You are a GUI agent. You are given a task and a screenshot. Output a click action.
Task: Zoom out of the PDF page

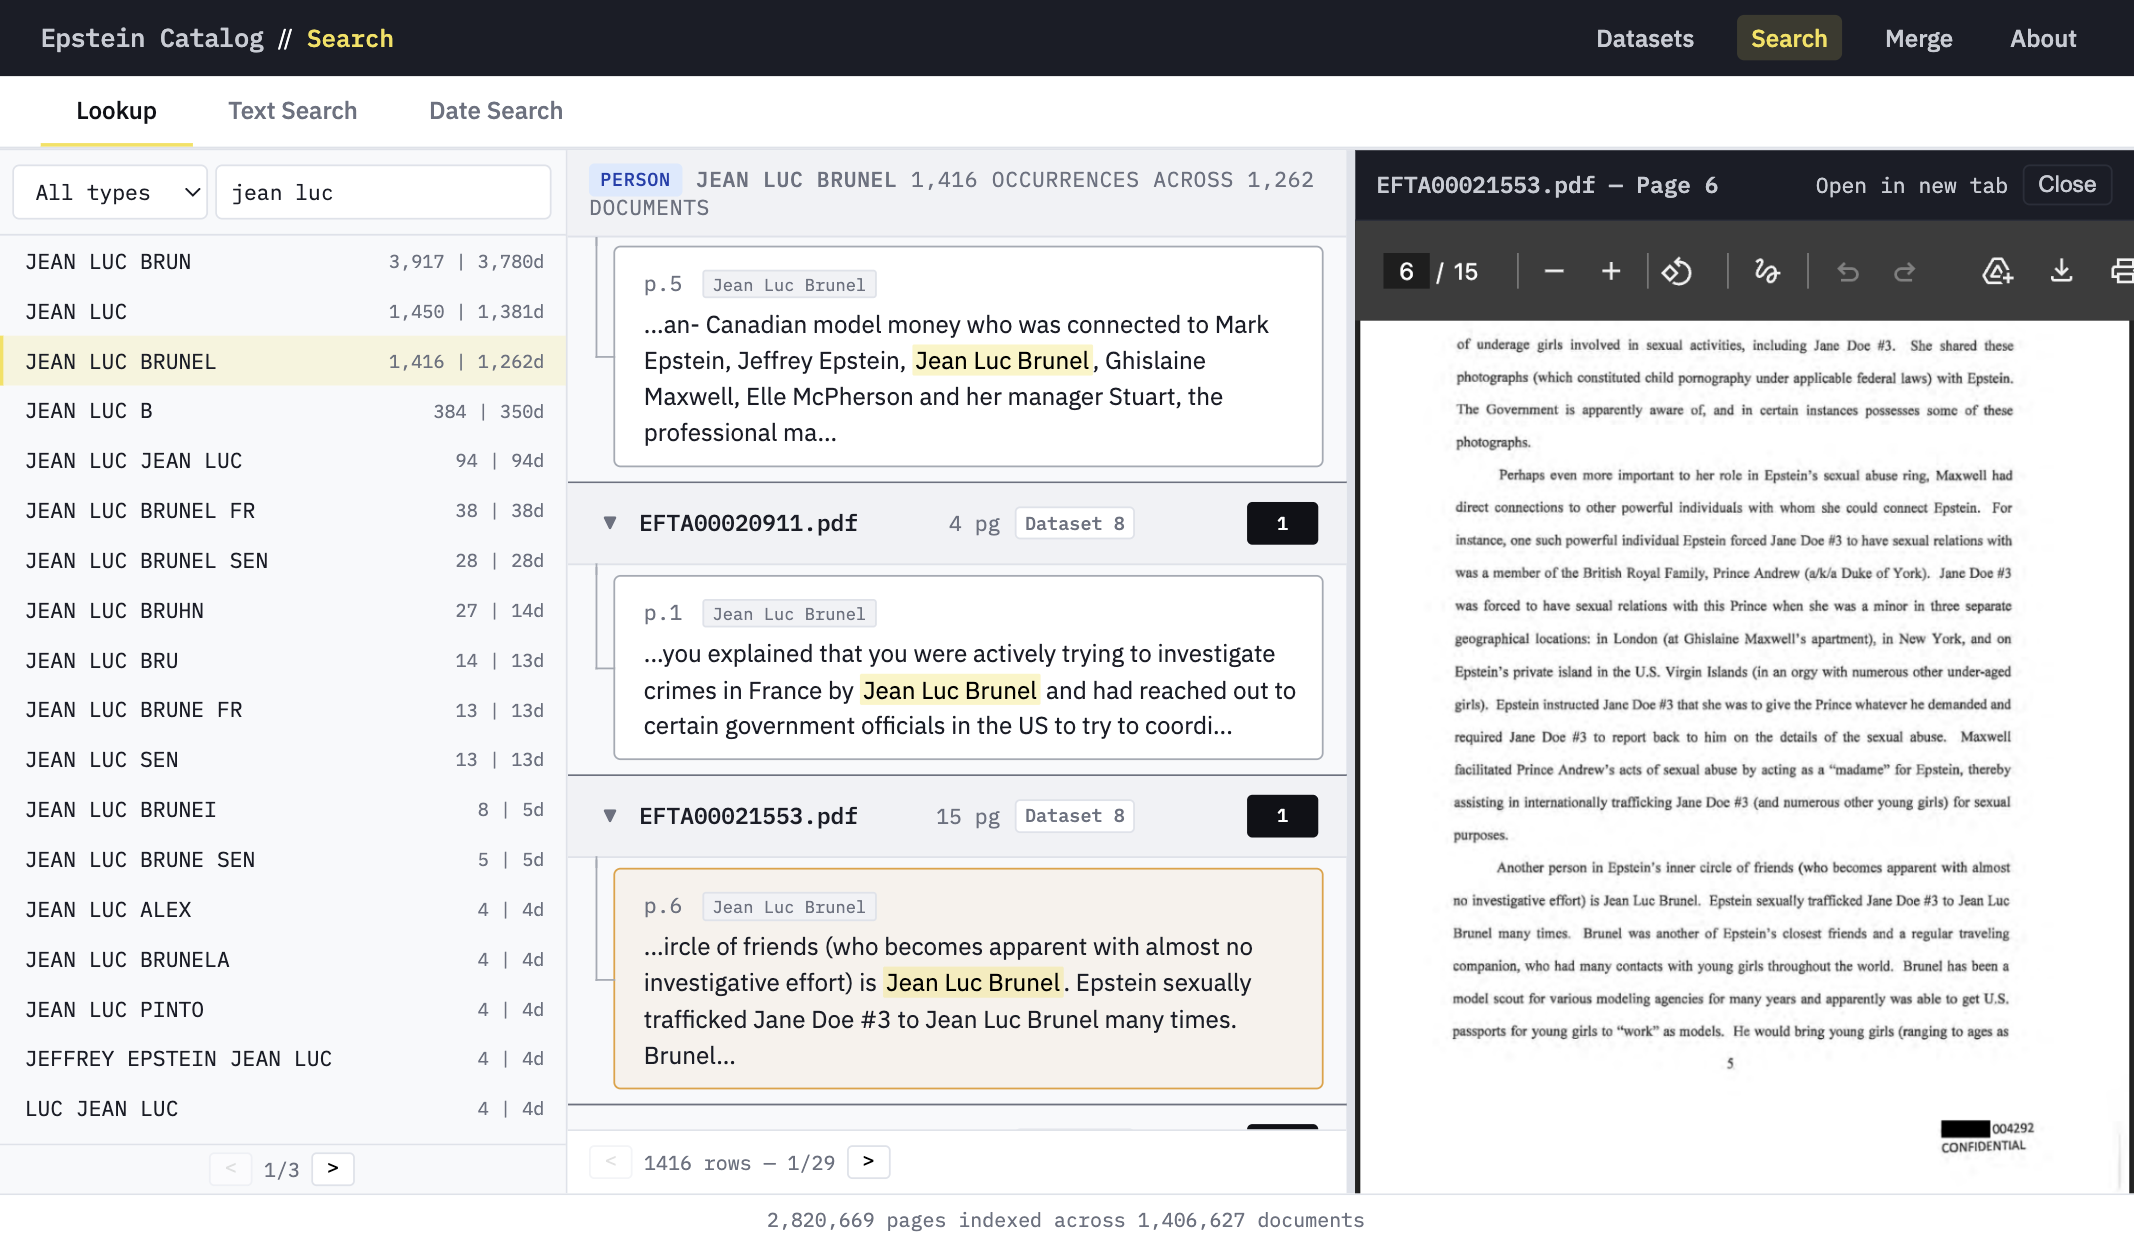(1553, 270)
